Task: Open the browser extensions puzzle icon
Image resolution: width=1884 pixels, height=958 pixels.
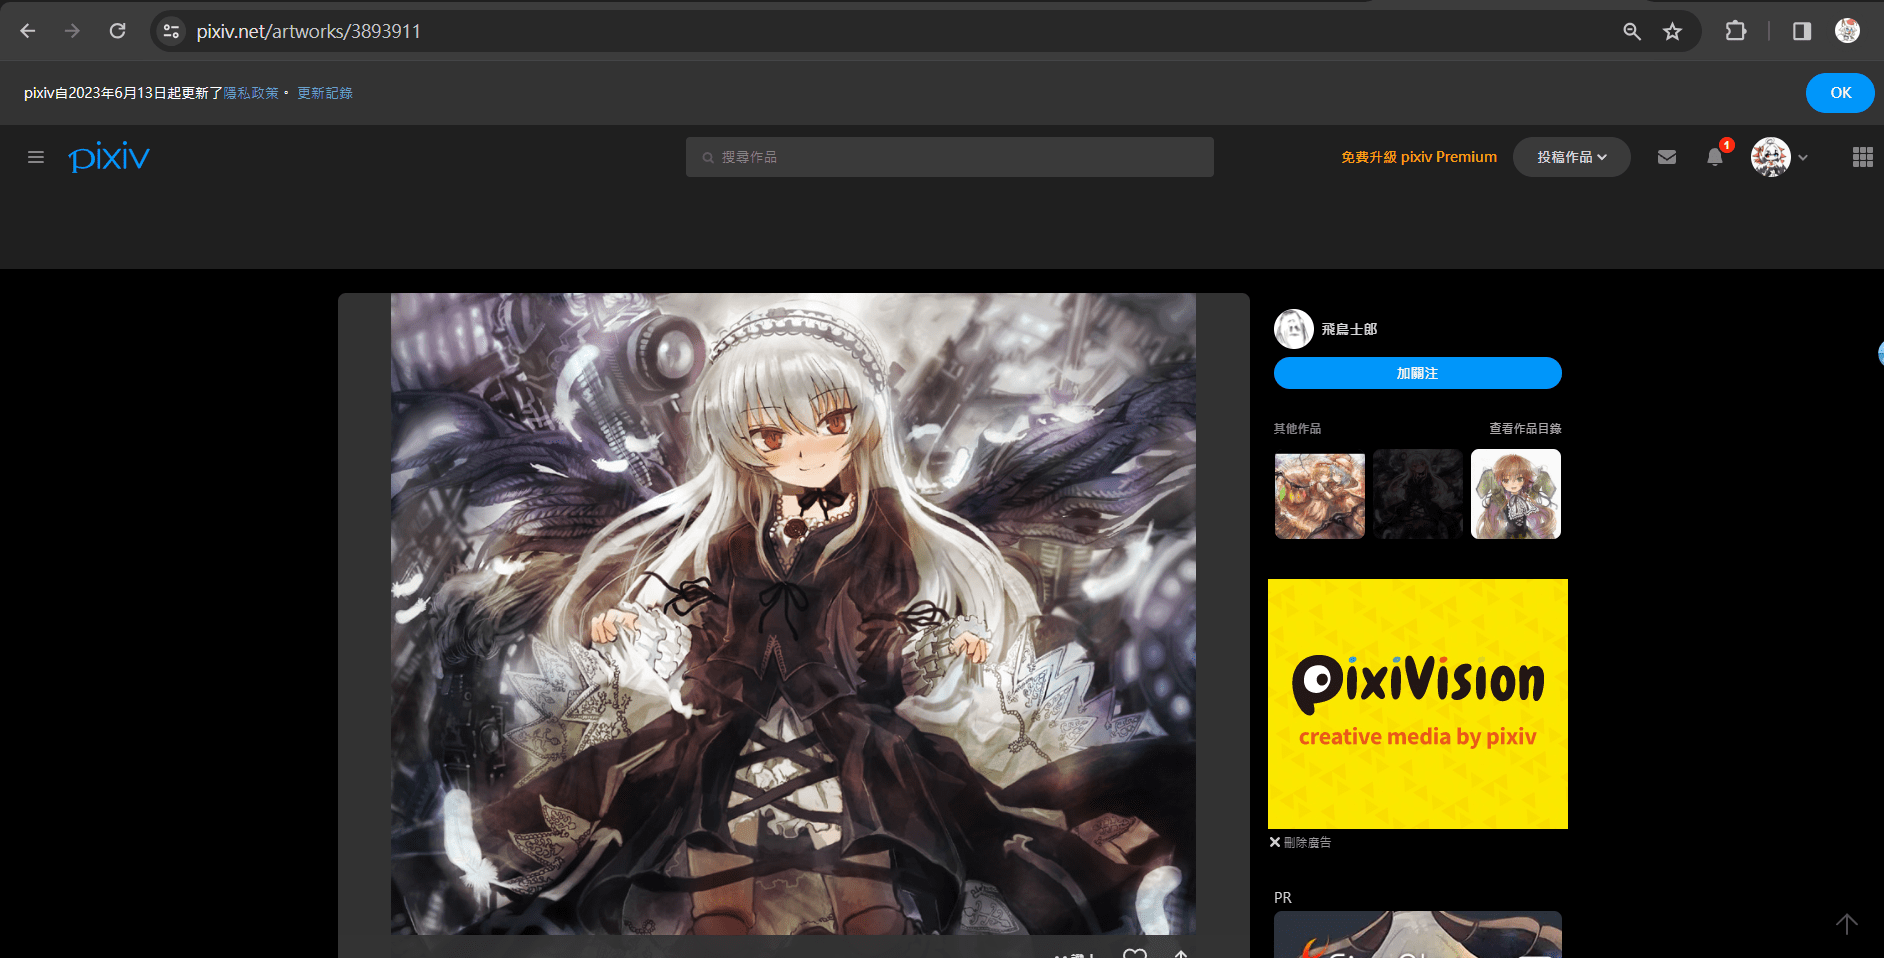Action: coord(1736,31)
